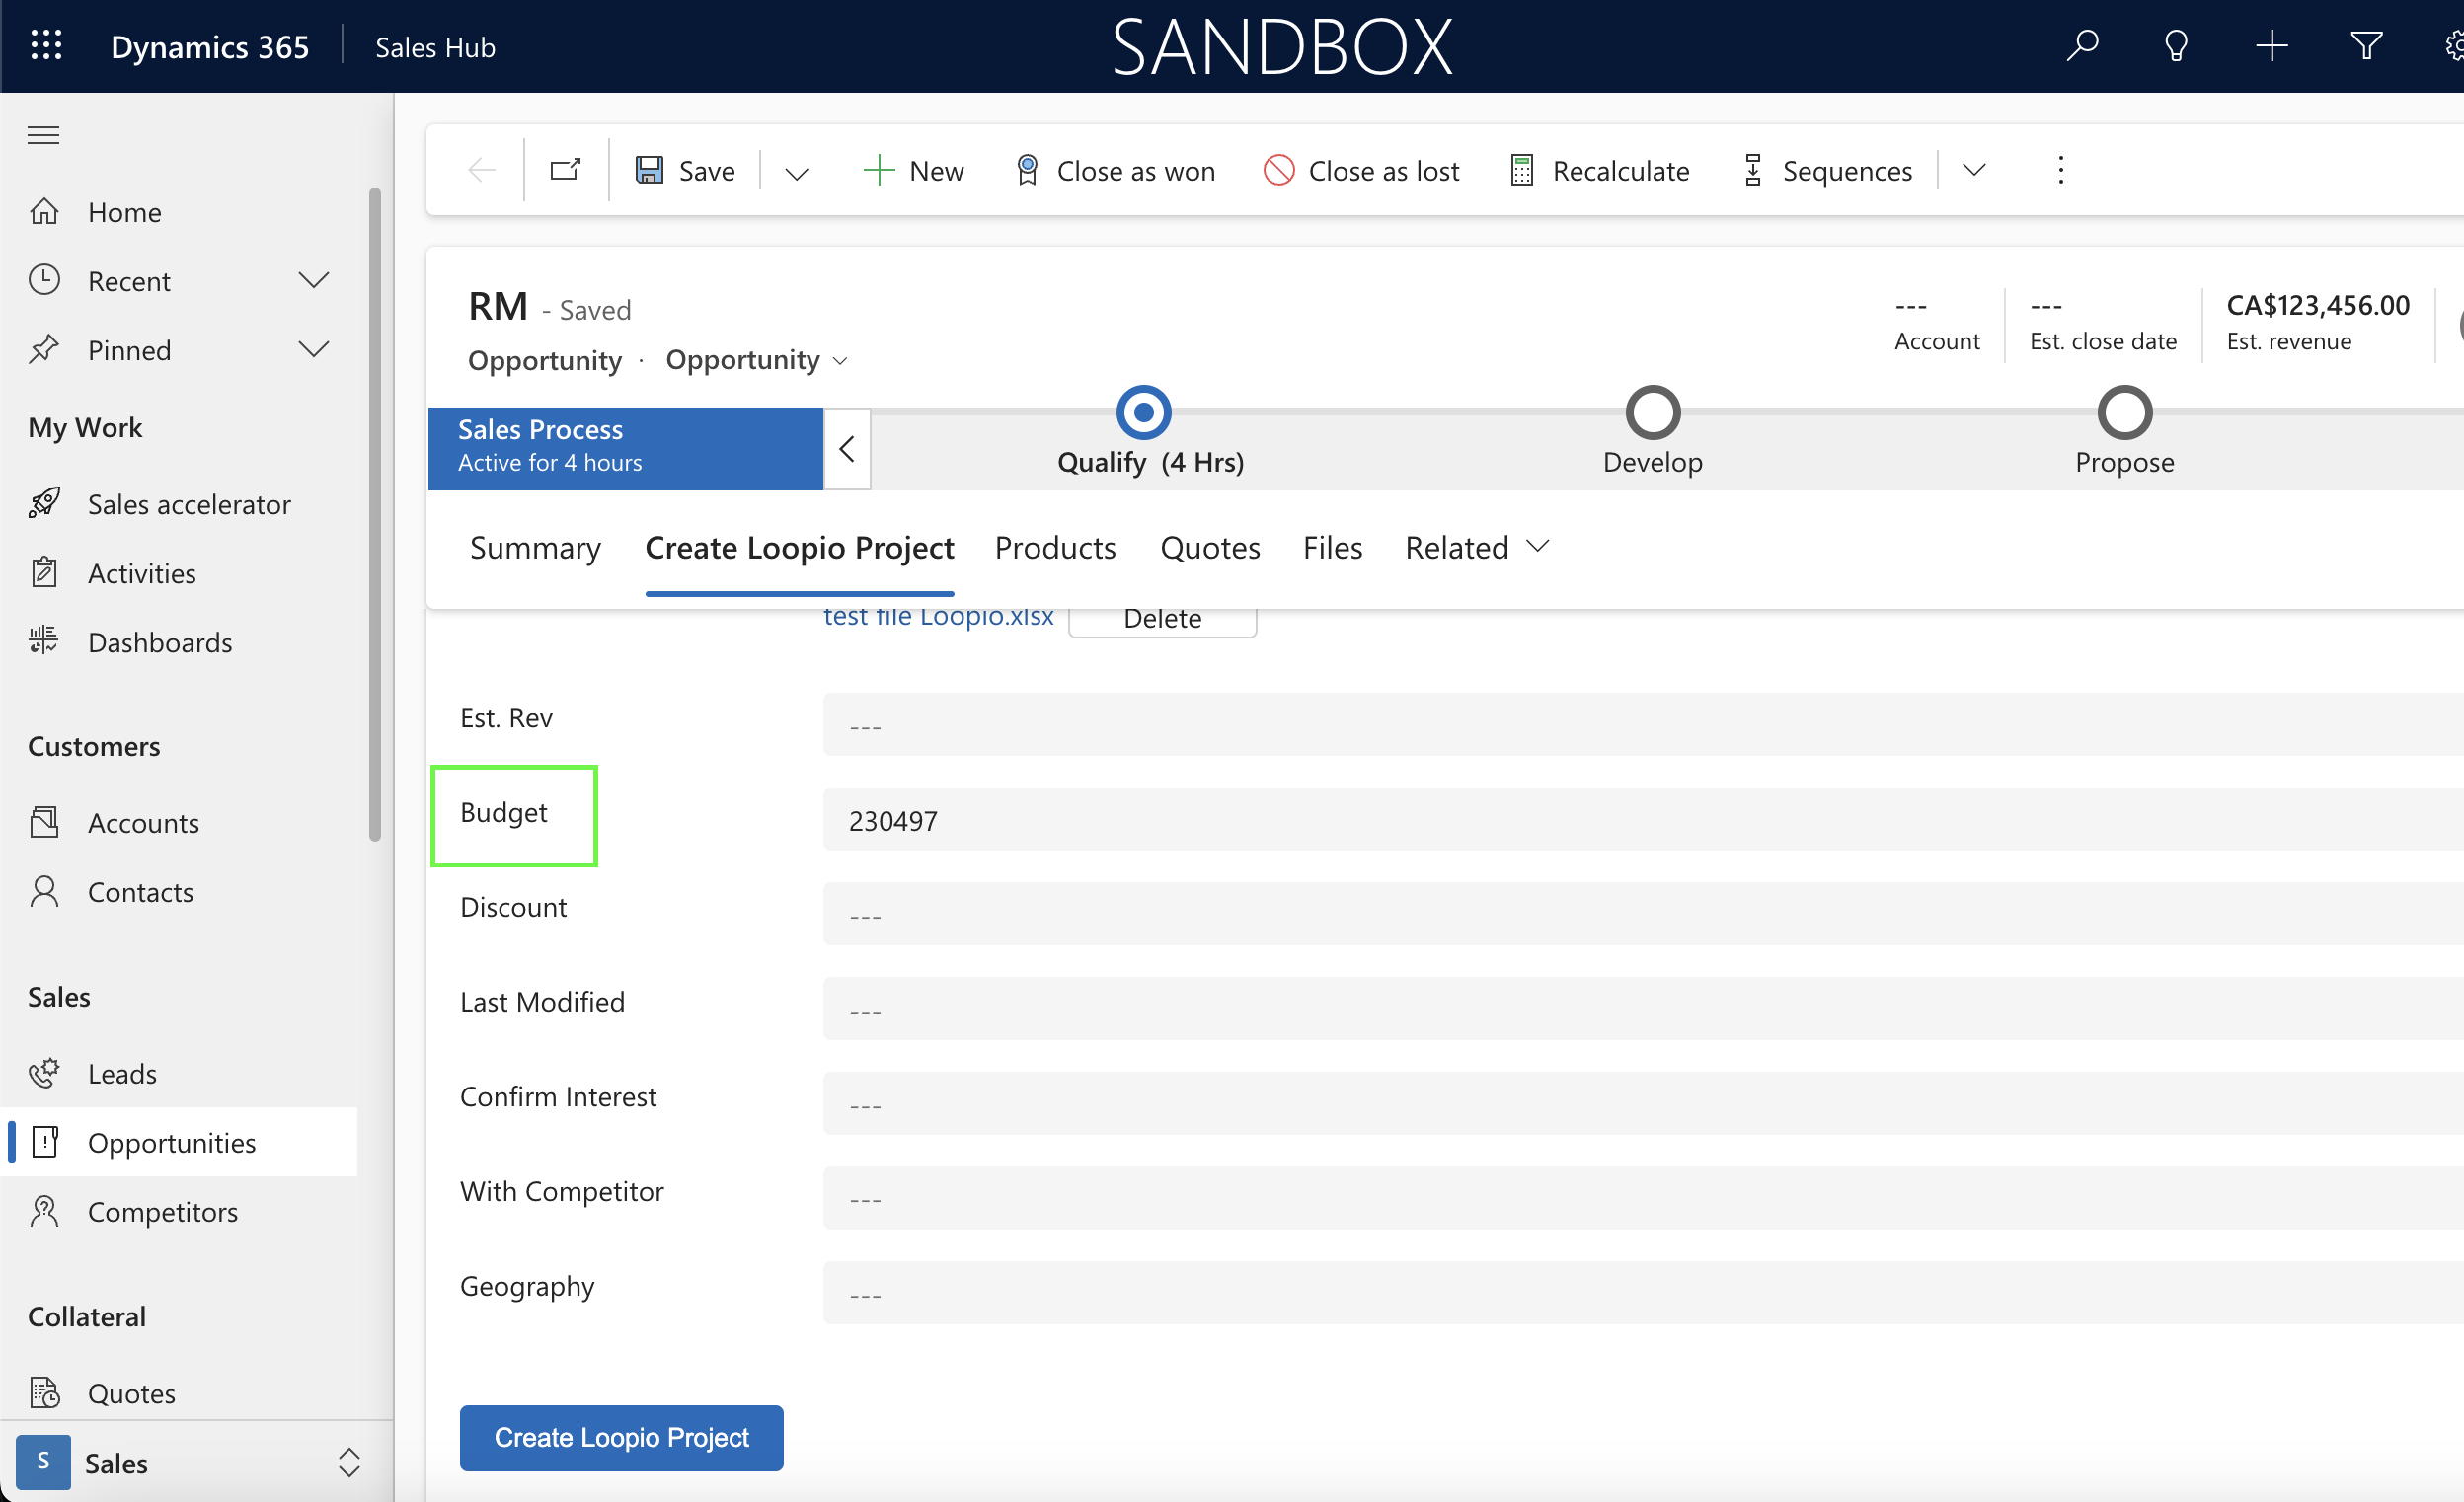Click Est. revenue value CA$123,456.00
This screenshot has height=1502, width=2464.
point(2317,305)
